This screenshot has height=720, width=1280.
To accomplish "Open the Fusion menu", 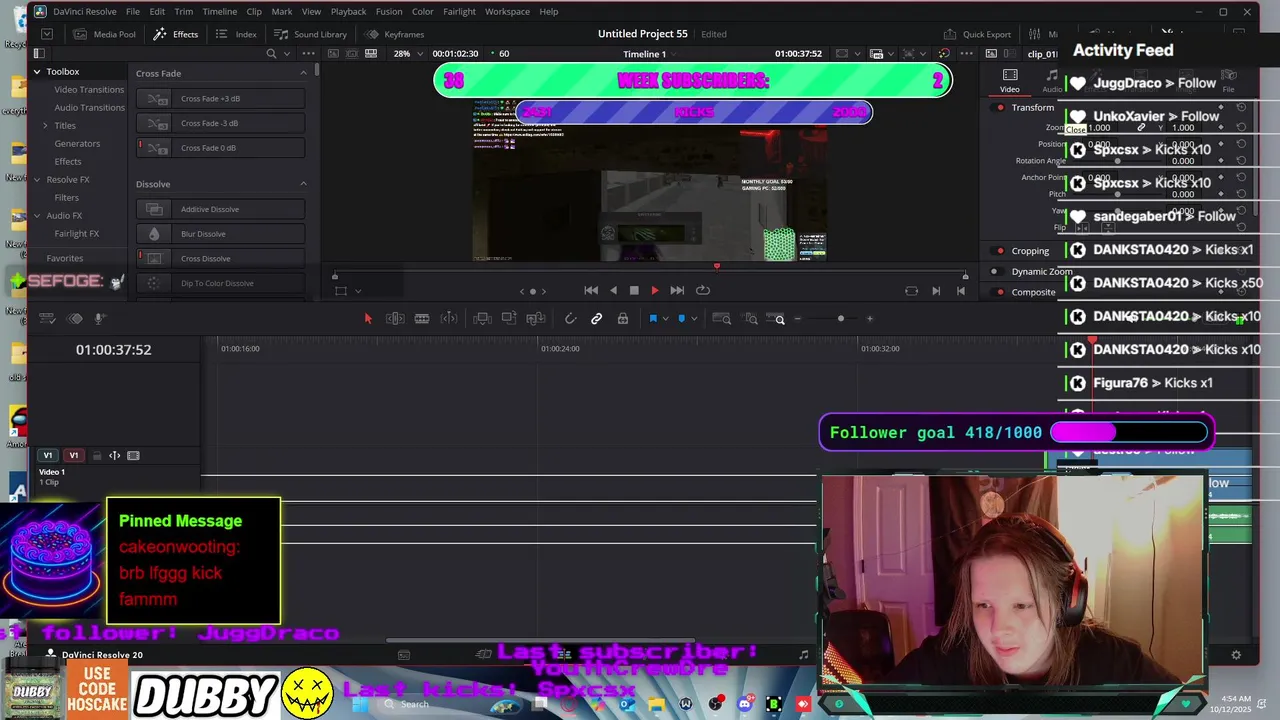I will pos(389,11).
